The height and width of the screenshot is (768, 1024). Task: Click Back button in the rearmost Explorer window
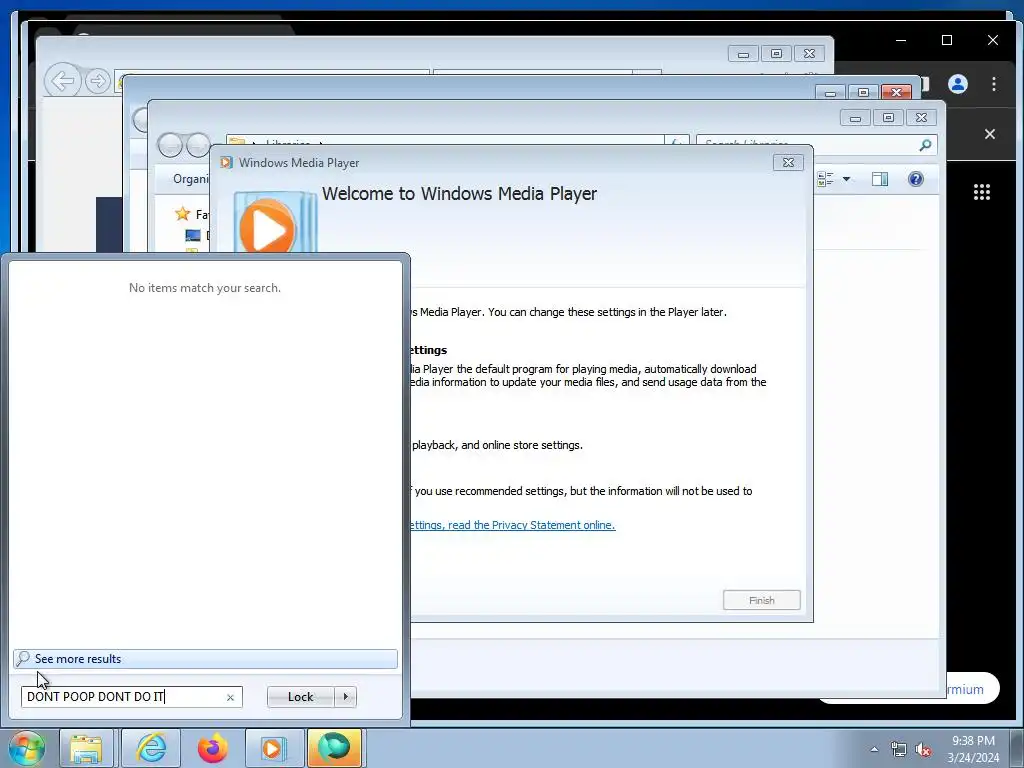click(x=63, y=81)
